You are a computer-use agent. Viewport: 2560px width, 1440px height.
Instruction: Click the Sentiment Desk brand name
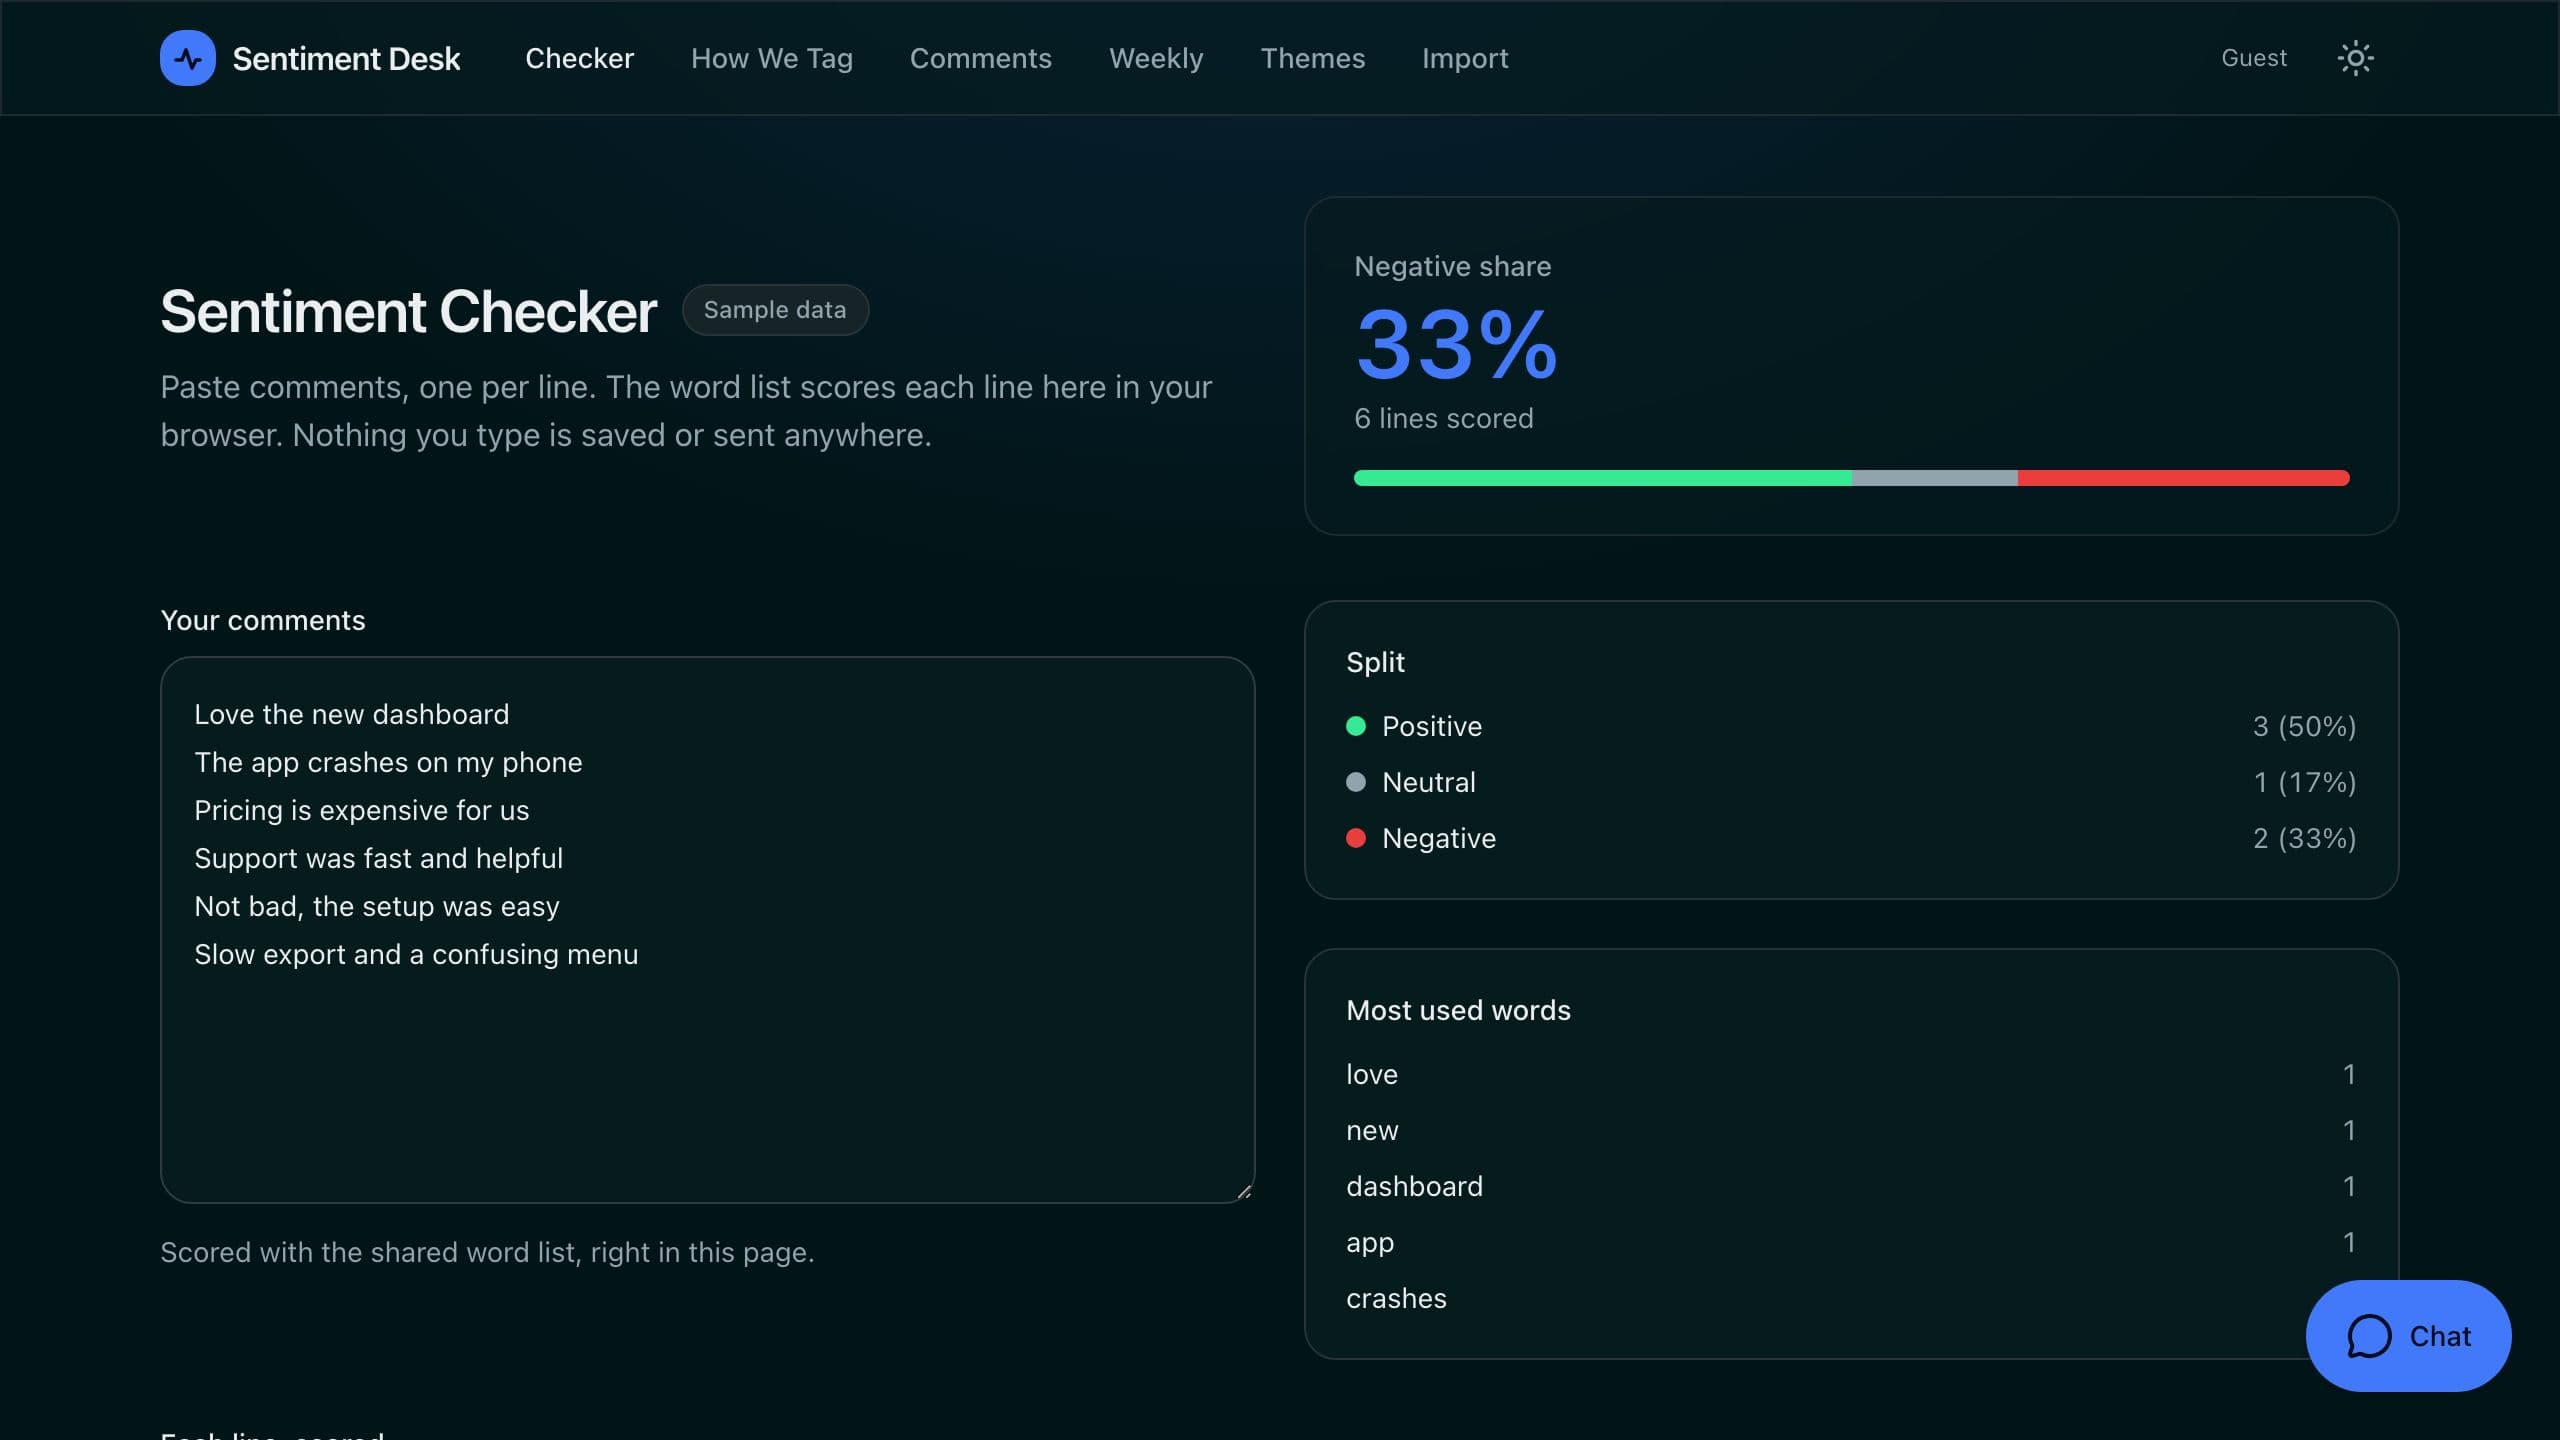point(346,59)
